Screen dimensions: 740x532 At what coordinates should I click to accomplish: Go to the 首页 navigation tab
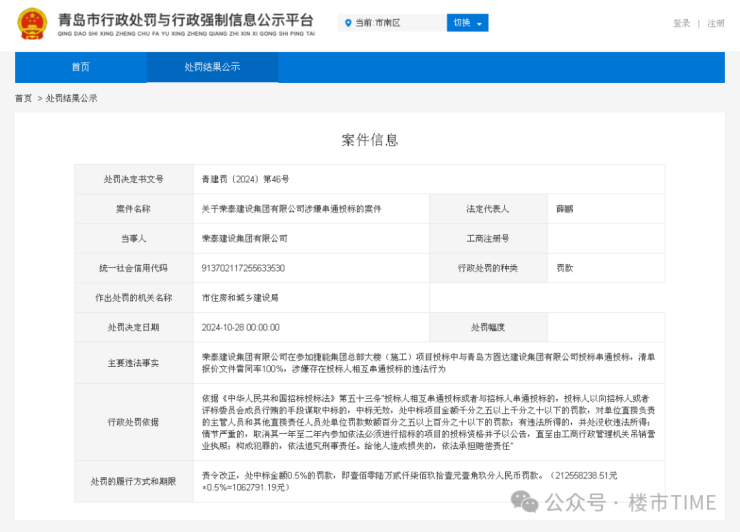click(x=80, y=67)
